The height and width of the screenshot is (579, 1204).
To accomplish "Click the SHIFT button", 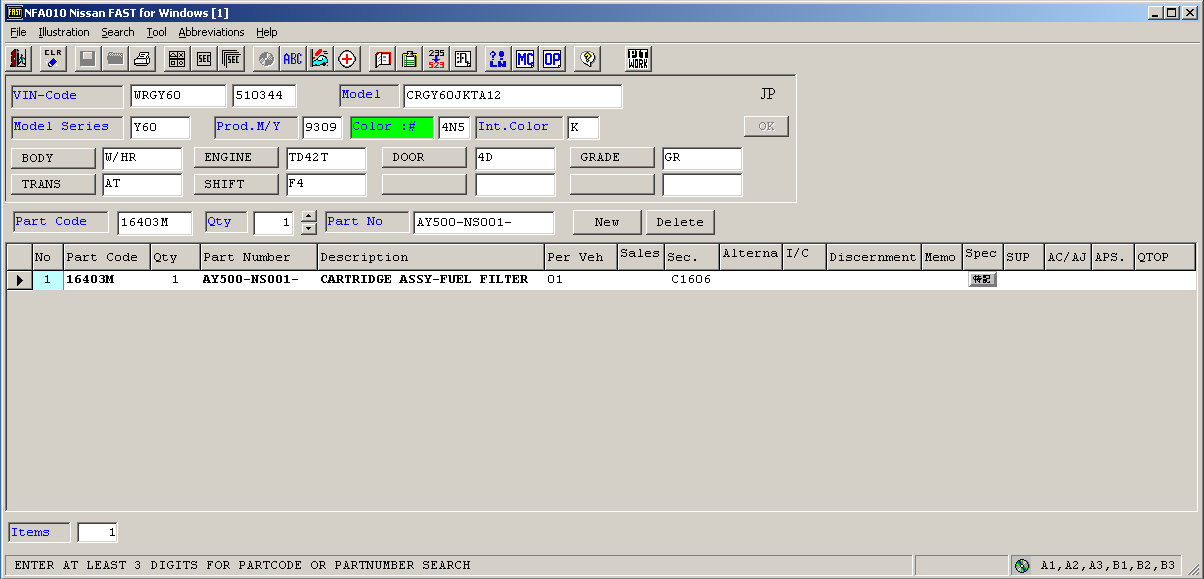I will [236, 185].
